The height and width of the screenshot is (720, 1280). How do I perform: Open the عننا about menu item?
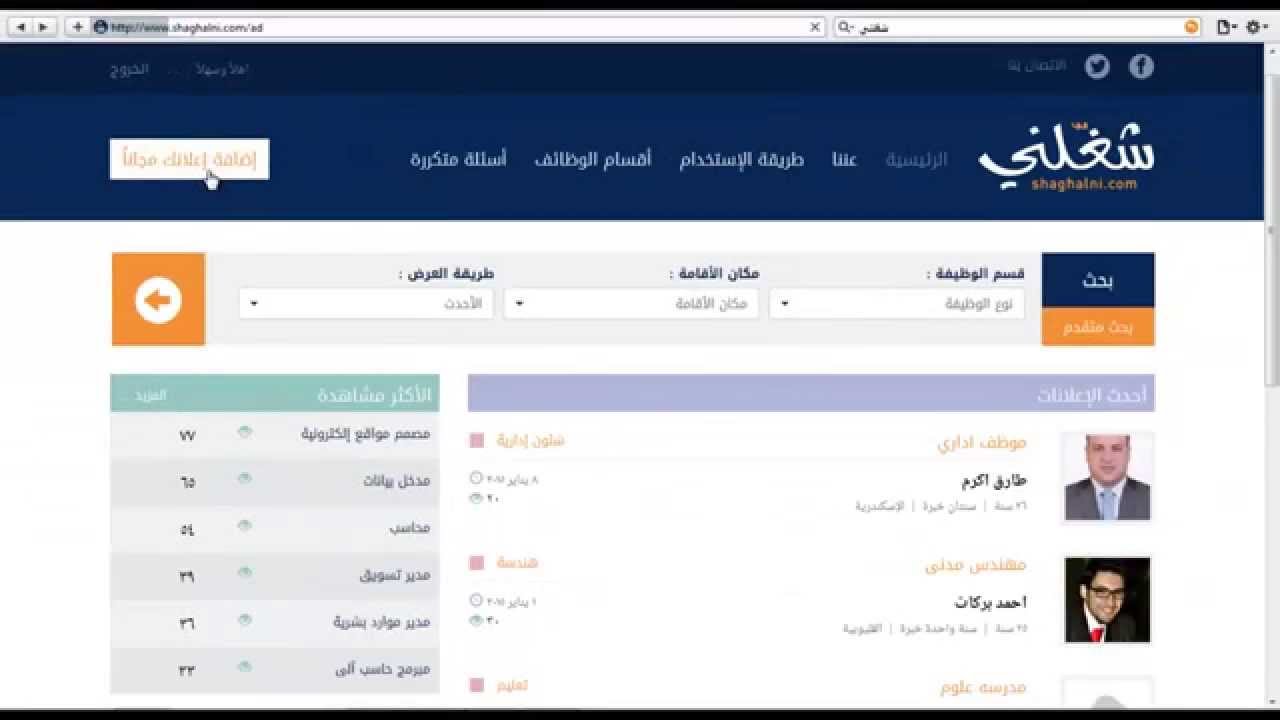tap(845, 160)
